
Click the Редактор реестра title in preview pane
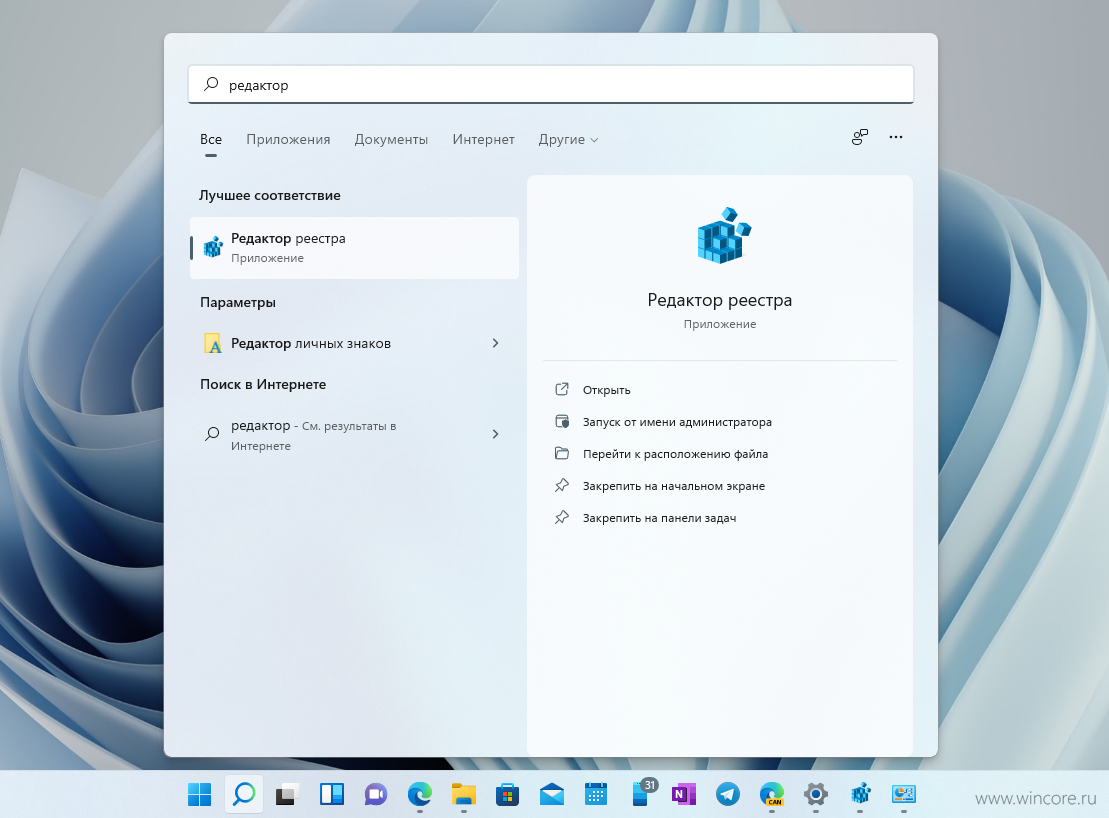(x=719, y=300)
